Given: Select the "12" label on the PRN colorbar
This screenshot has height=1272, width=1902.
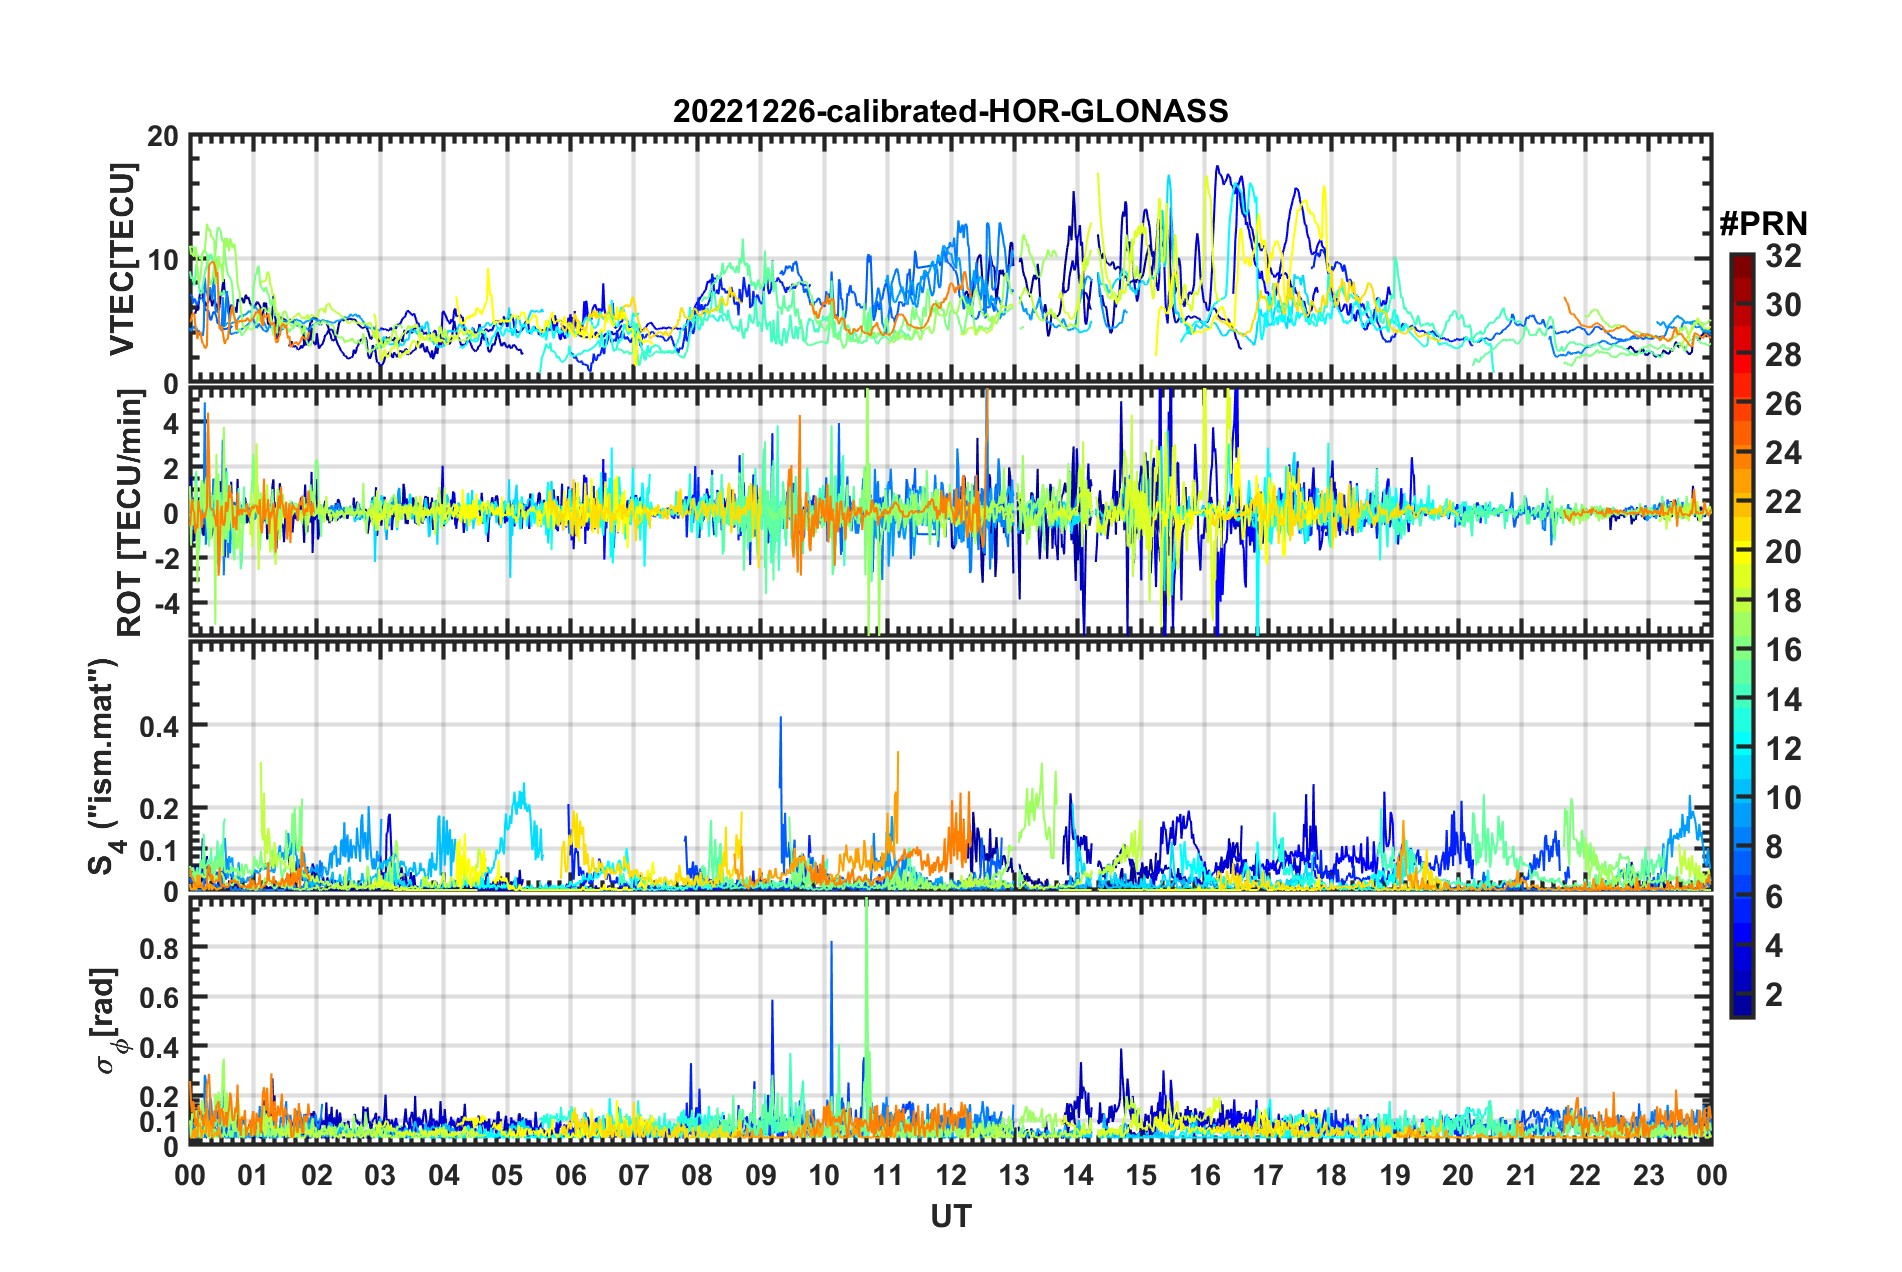Looking at the screenshot, I should point(1784,749).
